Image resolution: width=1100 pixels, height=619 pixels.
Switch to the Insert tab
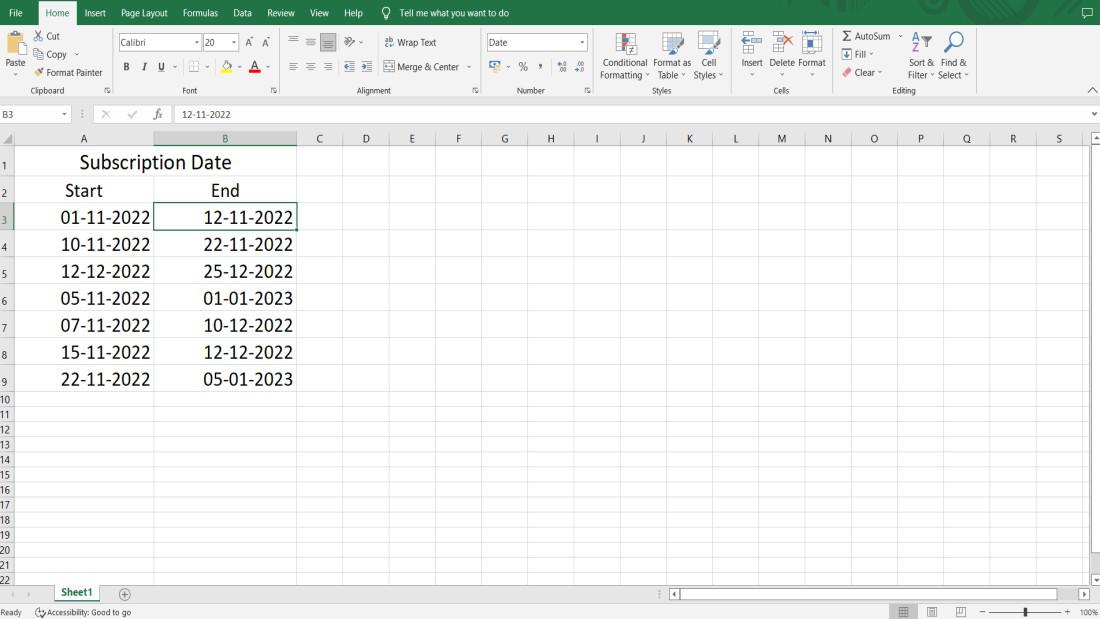click(95, 13)
